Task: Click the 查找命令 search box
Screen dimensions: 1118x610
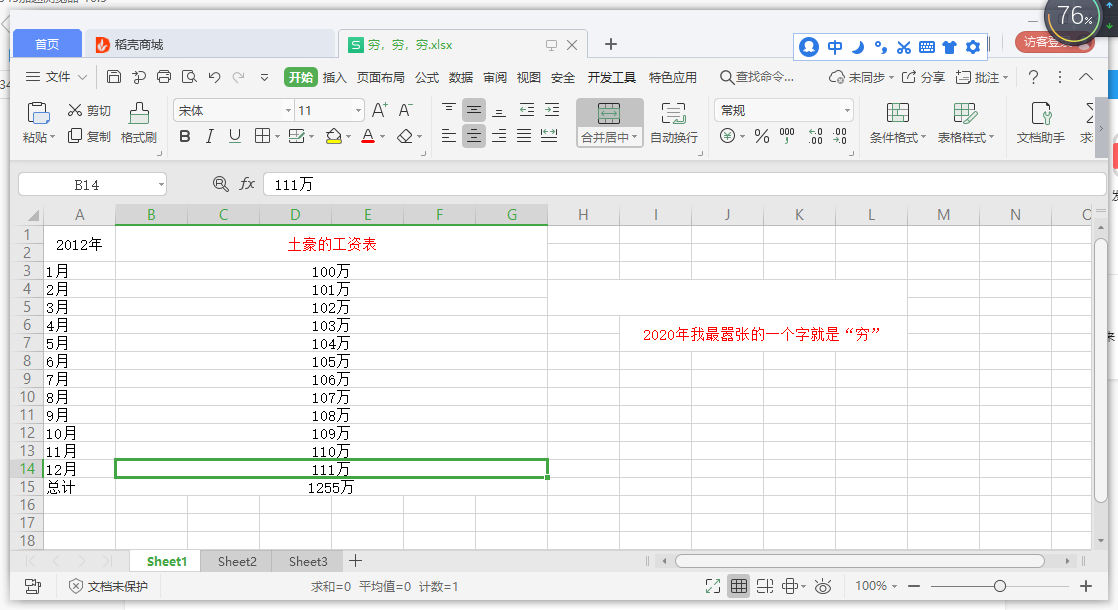Action: [757, 77]
